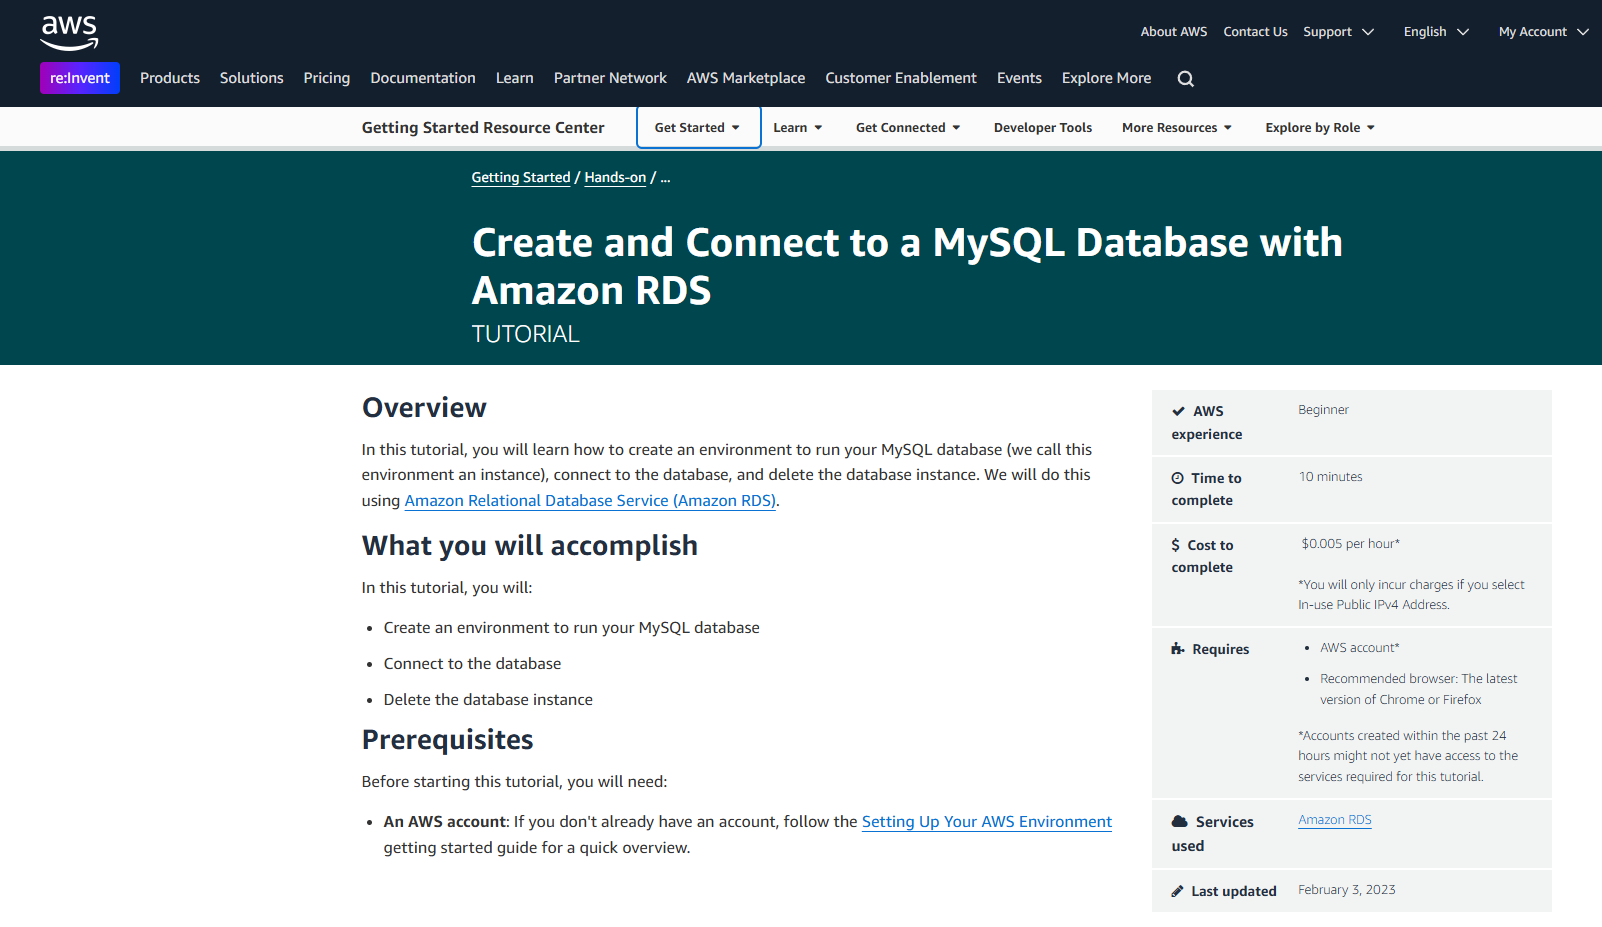The image size is (1602, 927).
Task: Open the Amazon Relational Database Service link
Action: coord(590,501)
